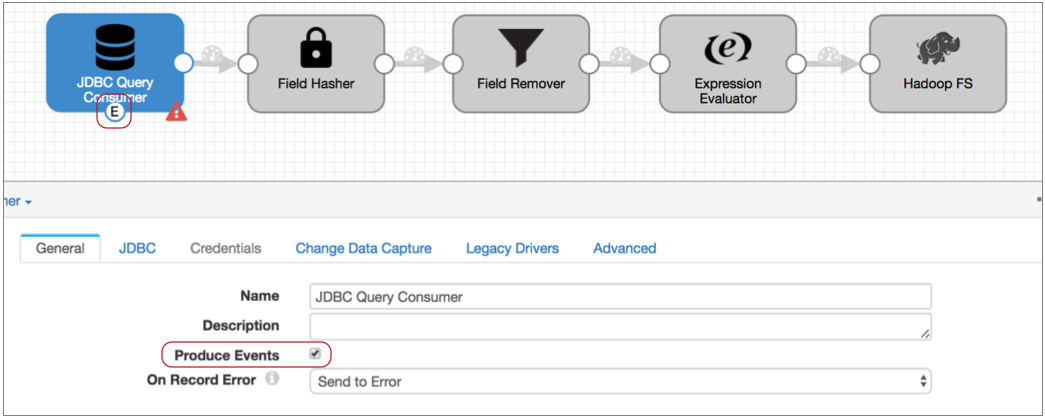Click the red warning triangle icon
This screenshot has height=418, width=1045.
coord(176,112)
